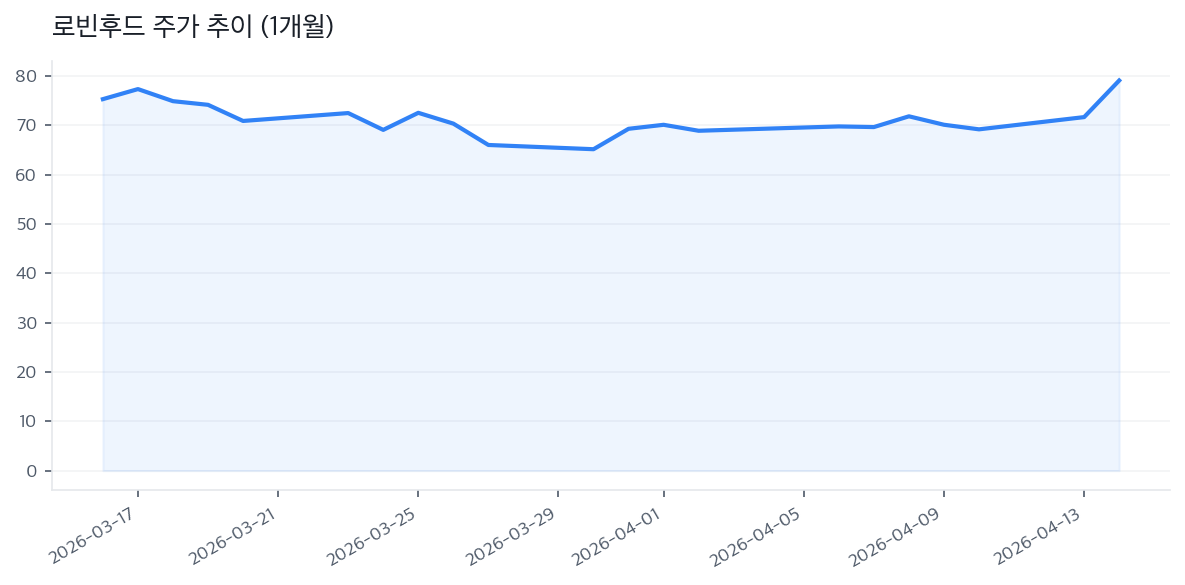Image resolution: width=1185 pixels, height=585 pixels.
Task: Click the y-axis value 10
Action: (x=26, y=421)
